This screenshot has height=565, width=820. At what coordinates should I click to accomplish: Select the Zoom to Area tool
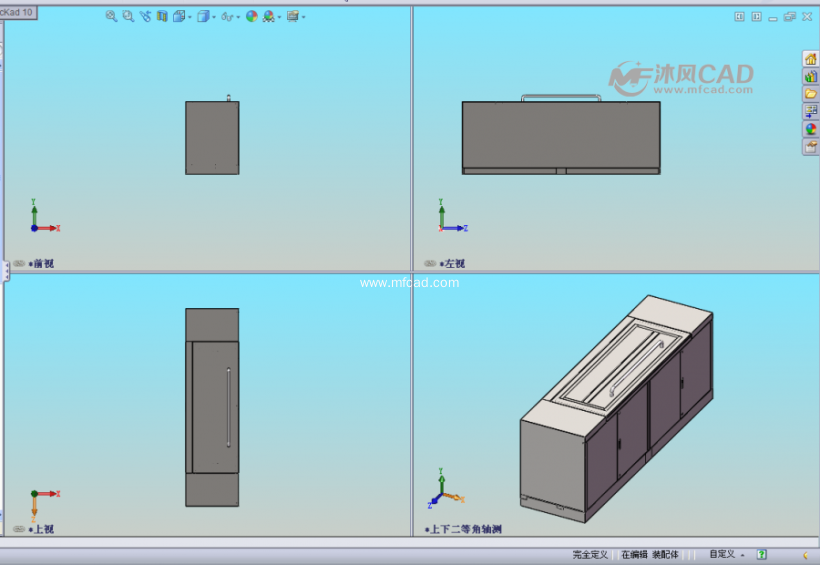(128, 16)
